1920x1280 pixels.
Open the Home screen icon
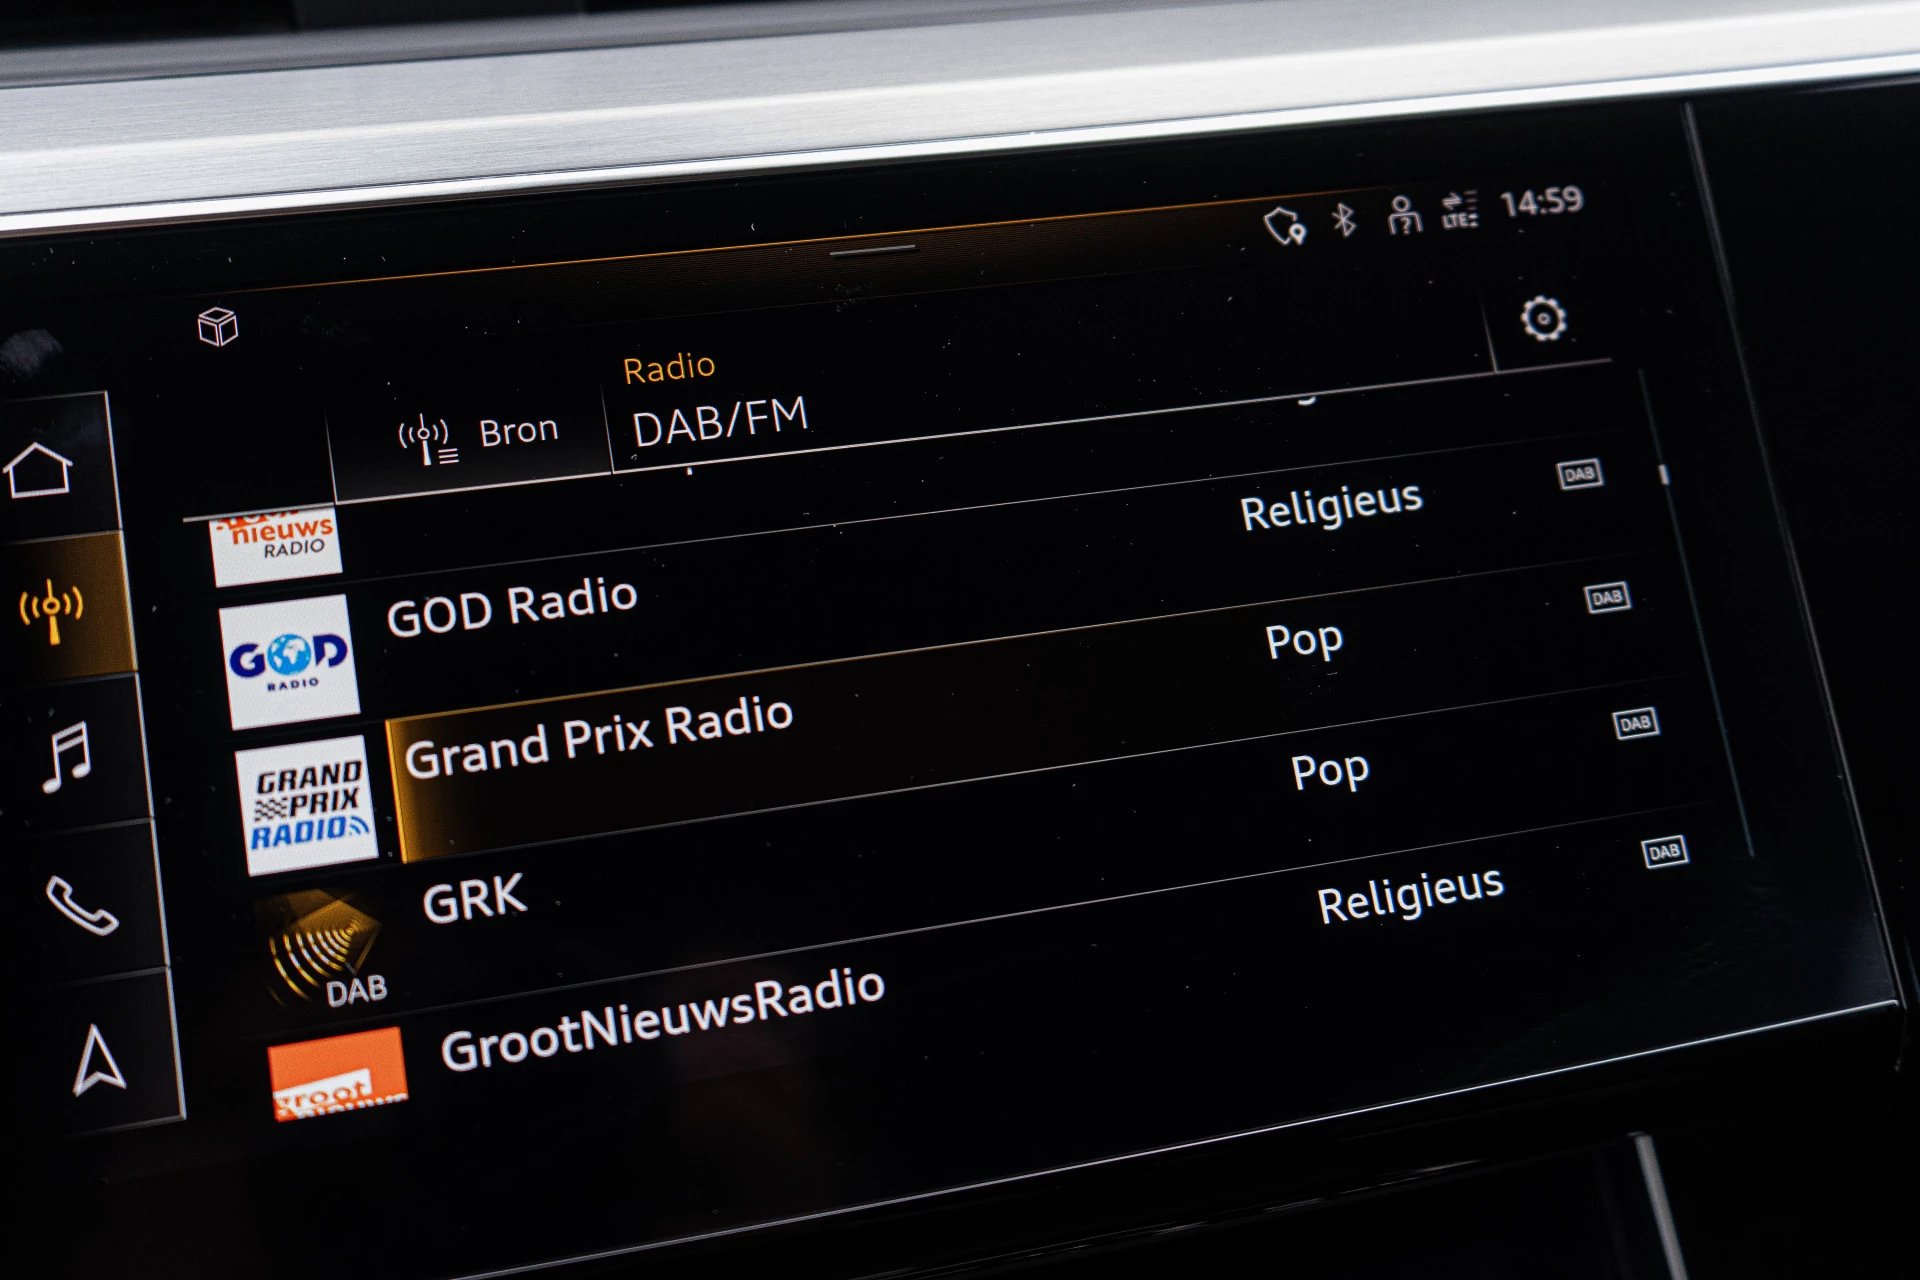[38, 470]
